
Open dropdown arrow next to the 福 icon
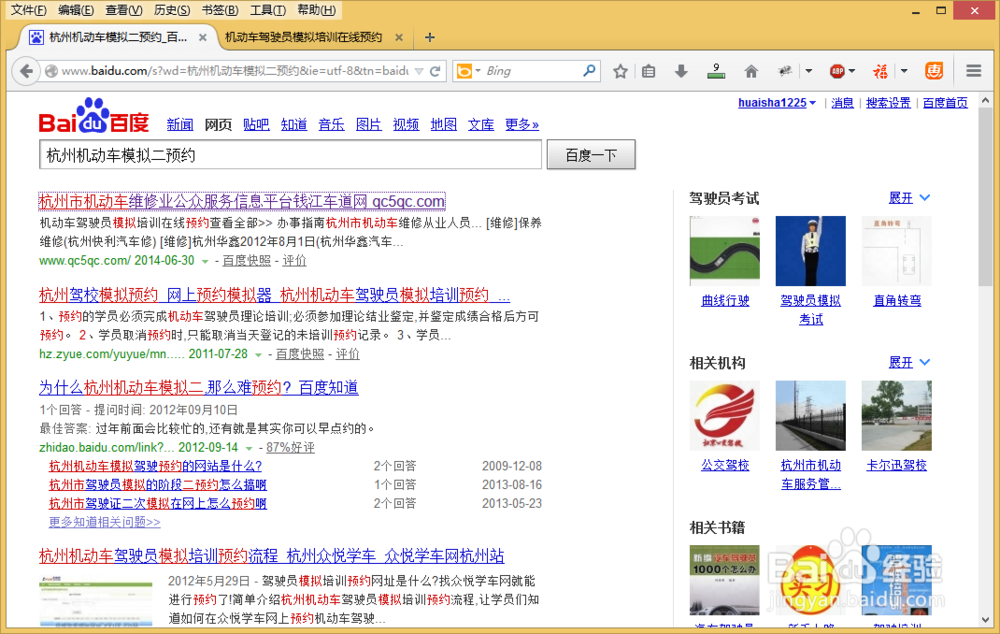pyautogui.click(x=904, y=71)
